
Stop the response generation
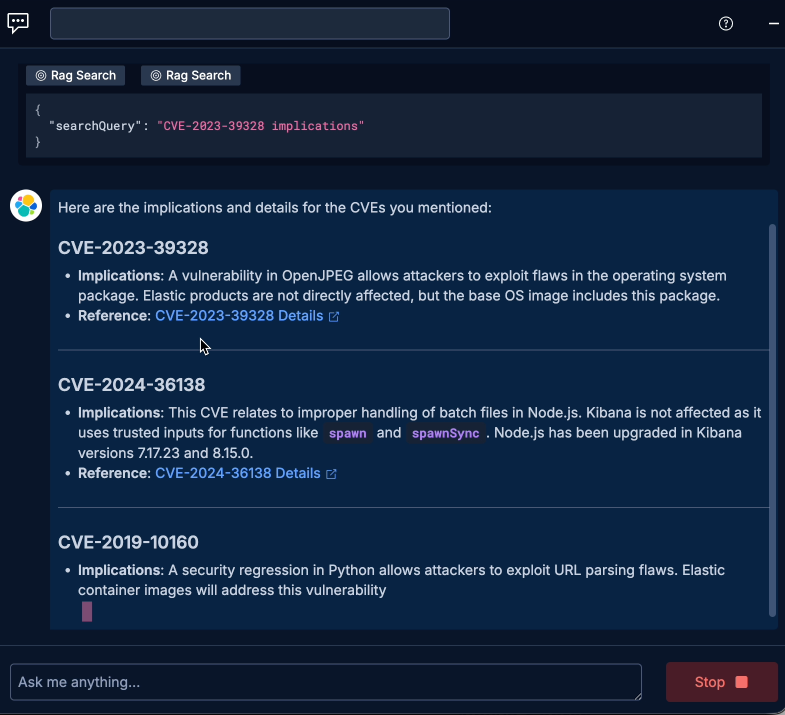pos(721,682)
